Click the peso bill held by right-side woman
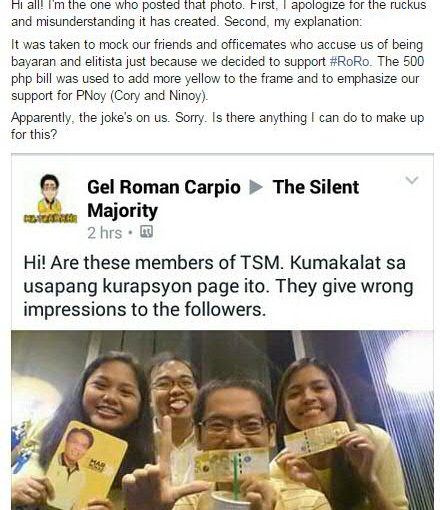Viewport: 440px width, 510px height. click(316, 439)
